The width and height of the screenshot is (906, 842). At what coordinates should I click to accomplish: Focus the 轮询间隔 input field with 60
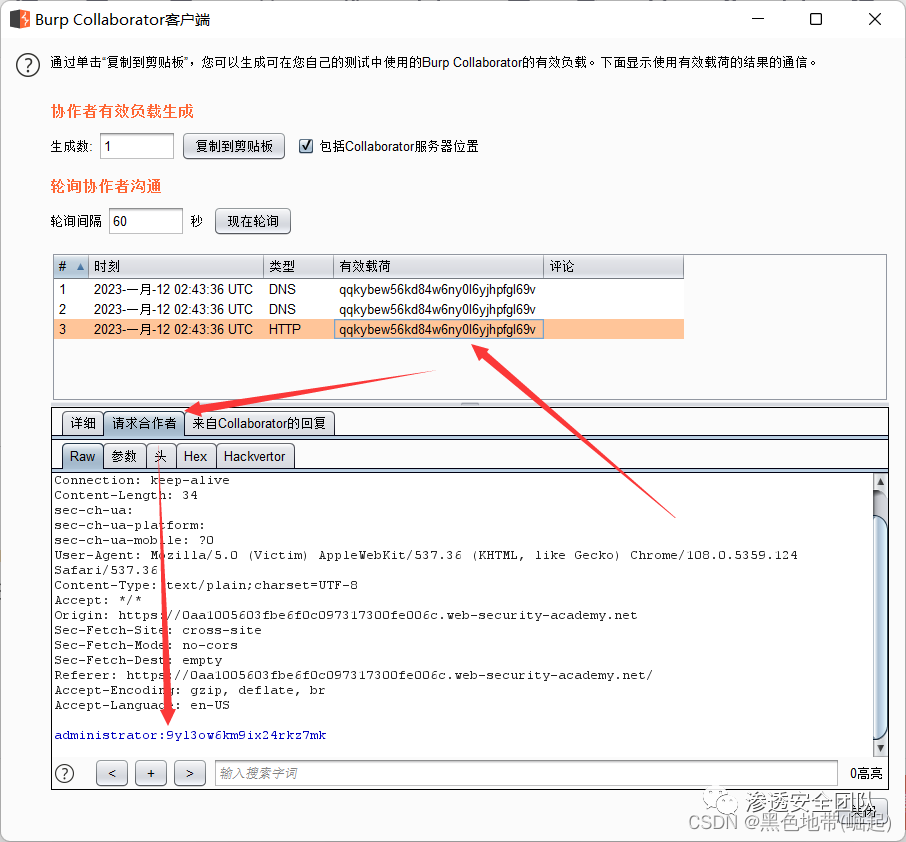pyautogui.click(x=146, y=221)
